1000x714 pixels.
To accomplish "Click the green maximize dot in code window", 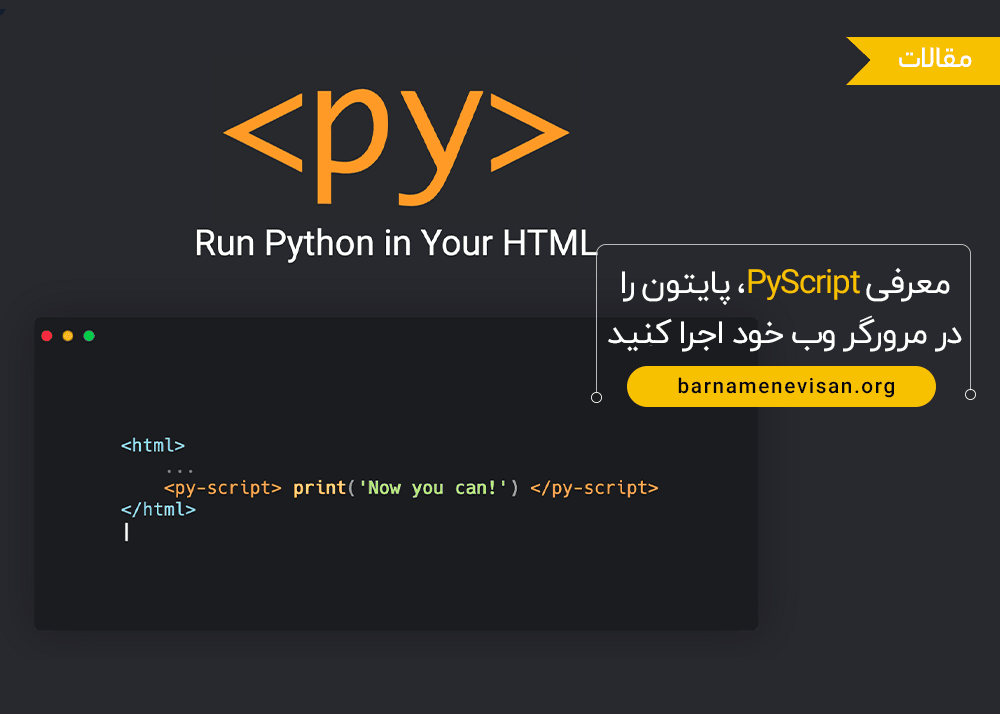I will 89,336.
